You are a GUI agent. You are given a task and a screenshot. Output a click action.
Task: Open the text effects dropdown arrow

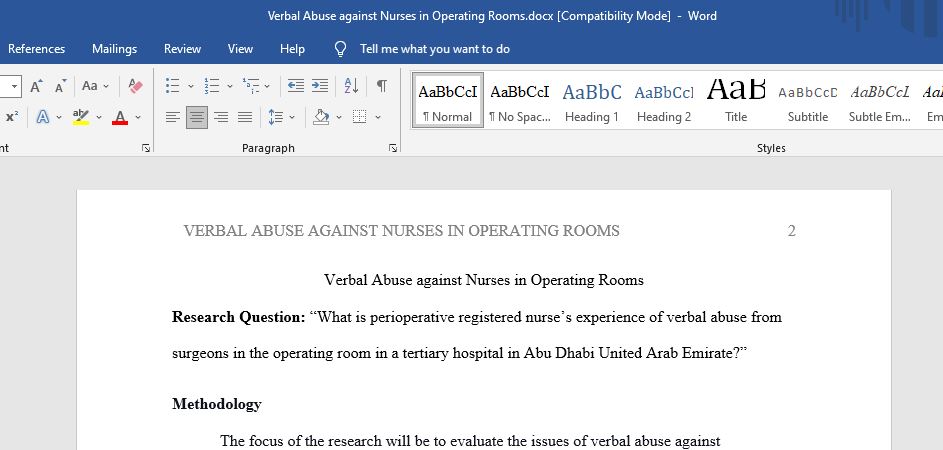(59, 117)
